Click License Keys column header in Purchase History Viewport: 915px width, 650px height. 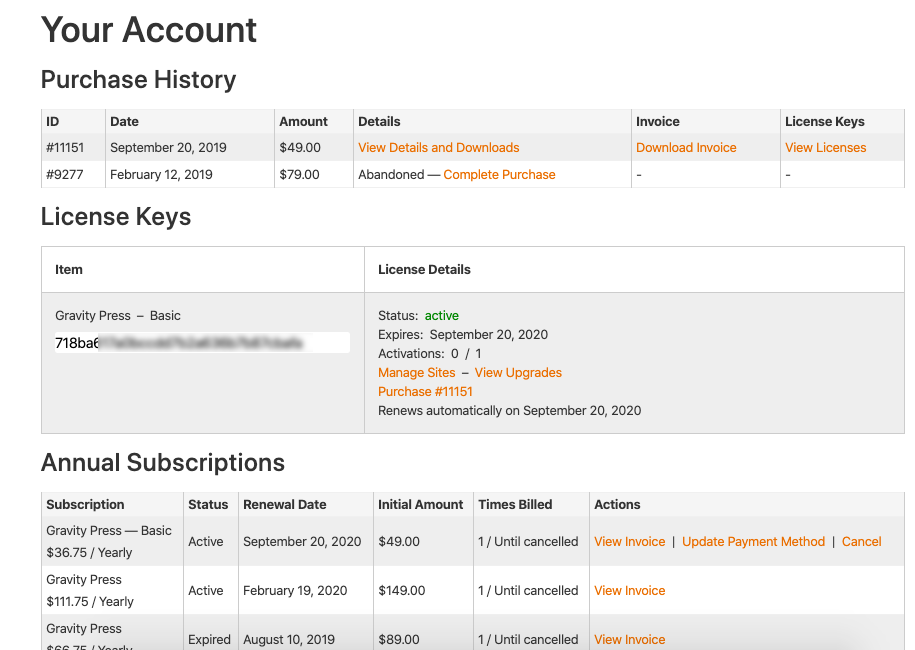(x=825, y=121)
